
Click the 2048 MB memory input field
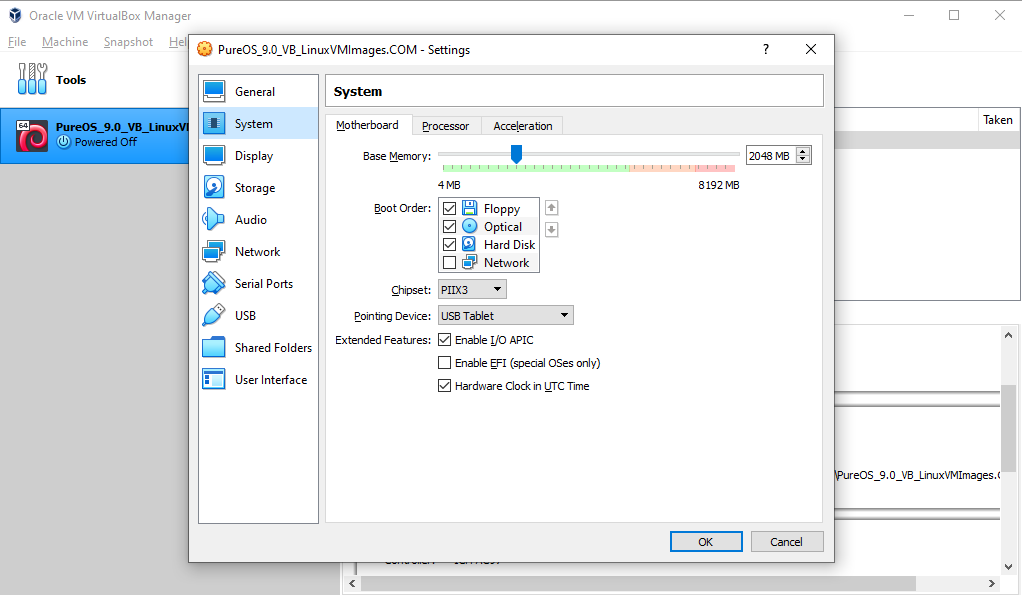click(770, 156)
